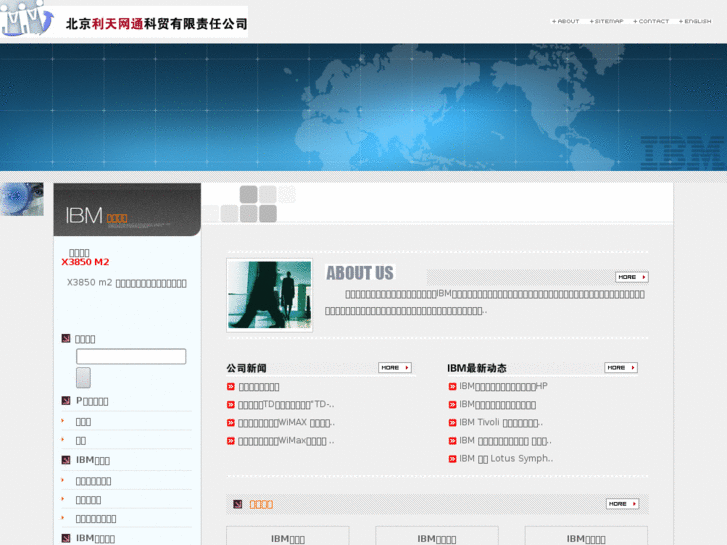Click red arrow icon beside IBM news ending HP

click(453, 386)
